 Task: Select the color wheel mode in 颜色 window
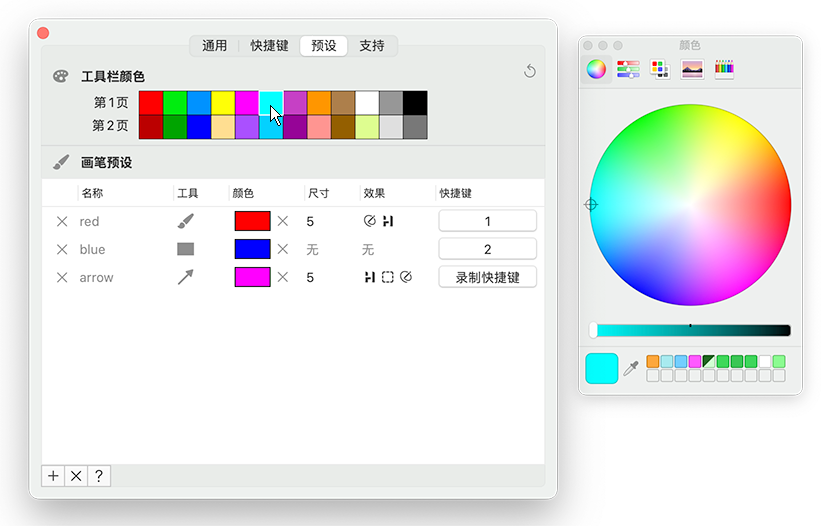tap(597, 69)
